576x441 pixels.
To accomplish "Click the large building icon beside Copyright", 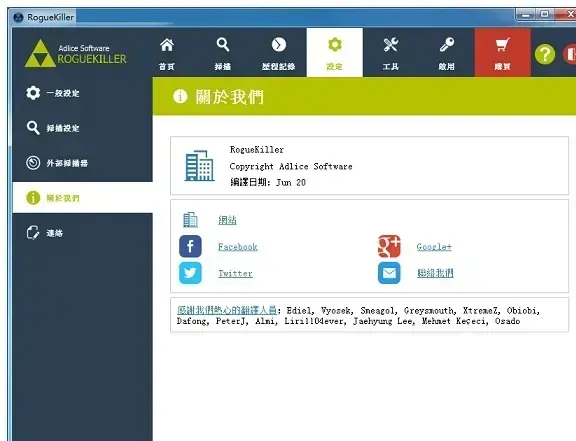I will (199, 165).
